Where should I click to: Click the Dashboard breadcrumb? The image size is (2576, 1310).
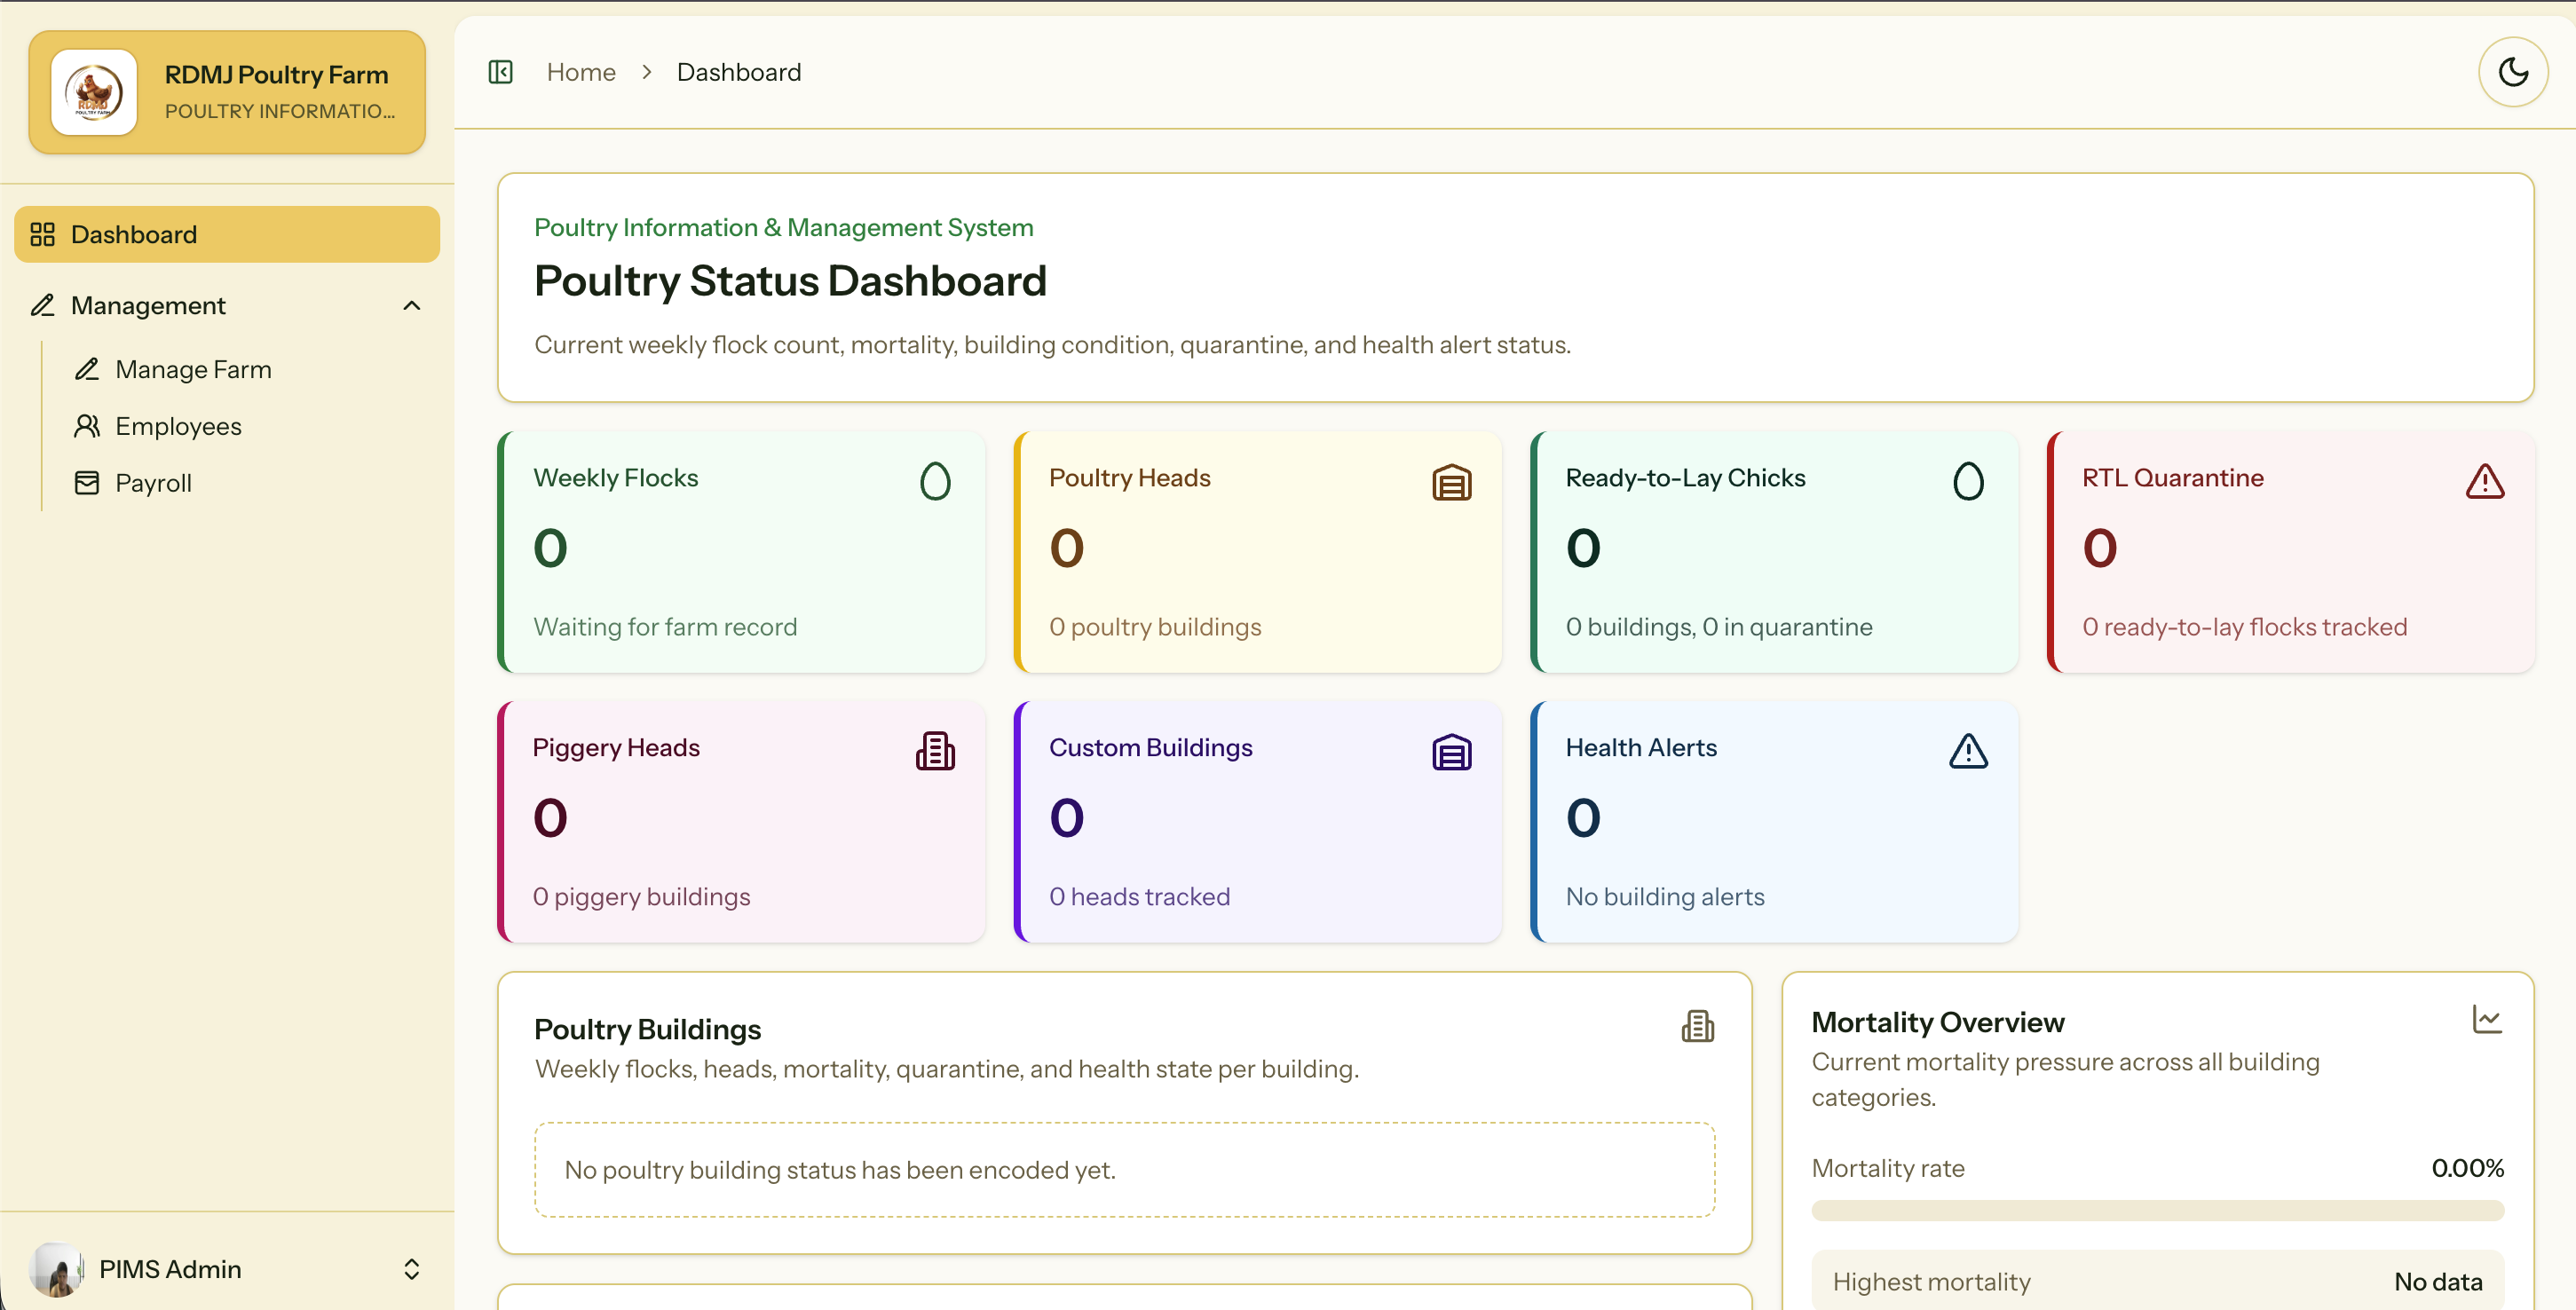click(x=739, y=72)
